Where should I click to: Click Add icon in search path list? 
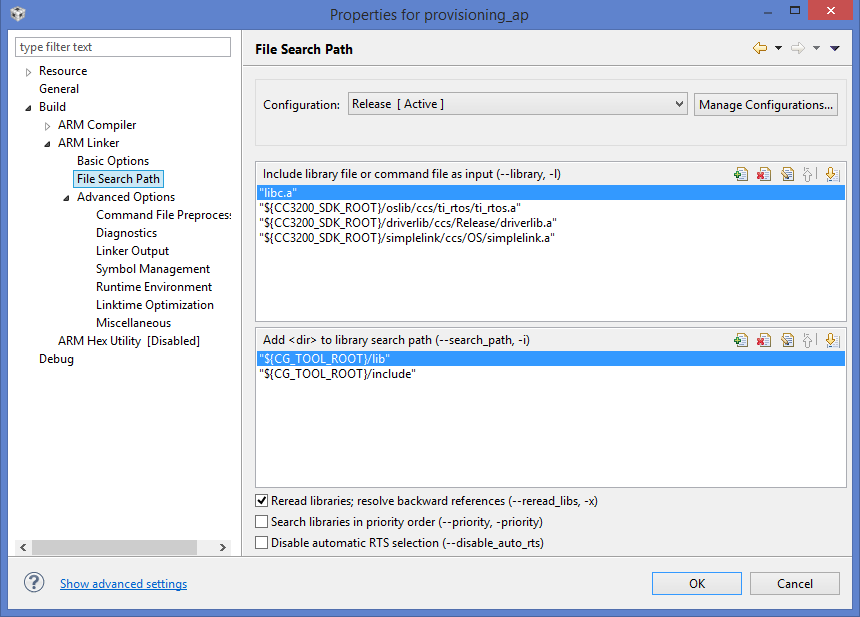click(x=741, y=340)
